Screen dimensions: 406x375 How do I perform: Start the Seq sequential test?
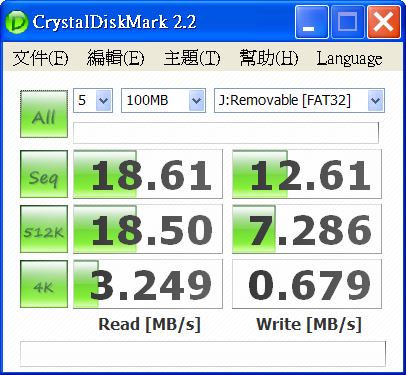click(44, 174)
